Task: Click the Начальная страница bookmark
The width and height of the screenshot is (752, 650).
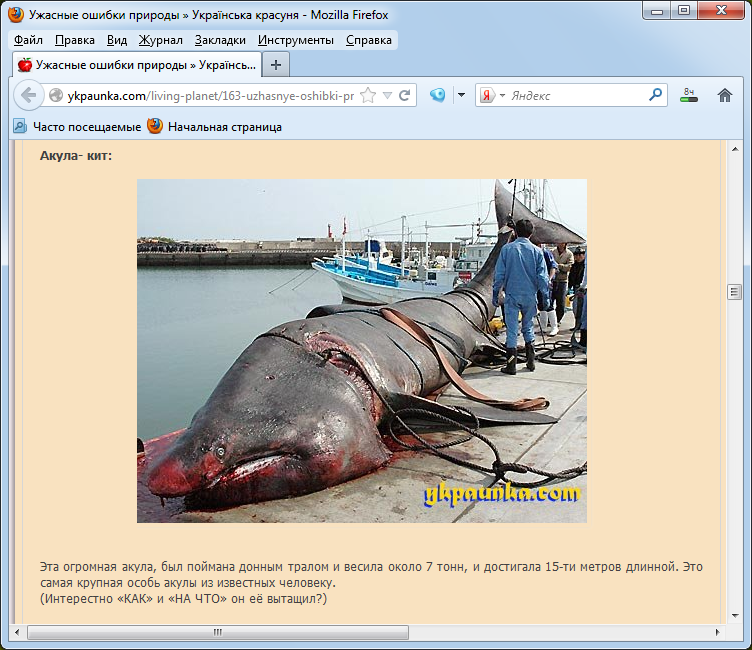Action: 214,127
